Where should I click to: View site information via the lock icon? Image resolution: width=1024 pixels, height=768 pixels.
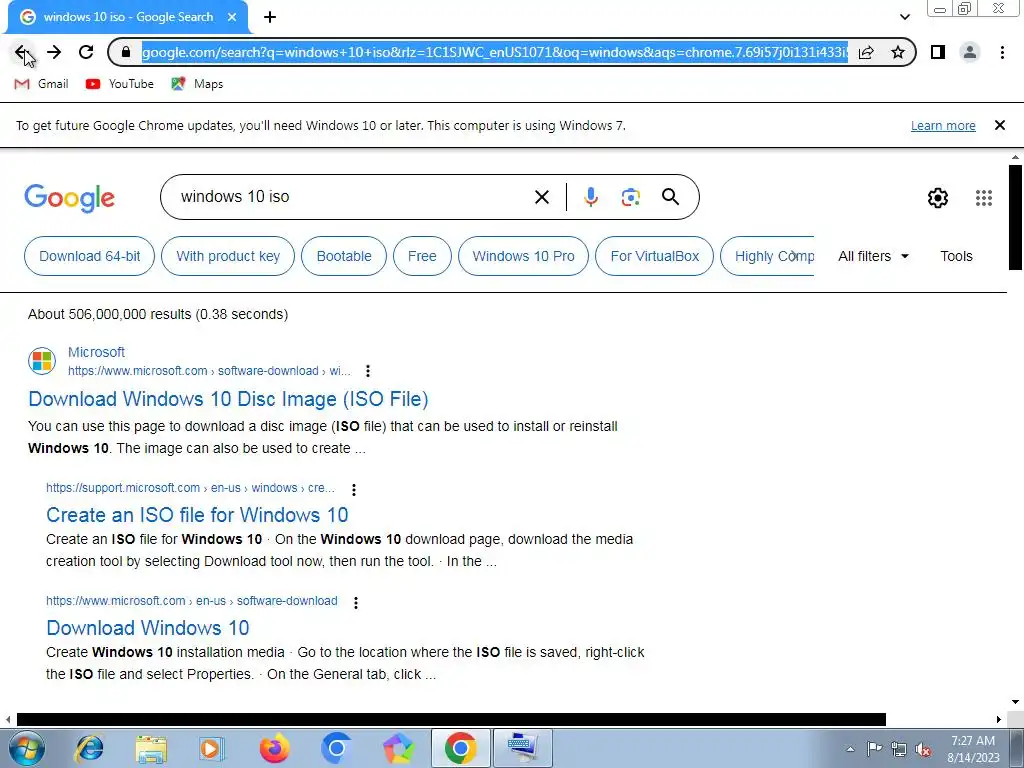pyautogui.click(x=127, y=52)
